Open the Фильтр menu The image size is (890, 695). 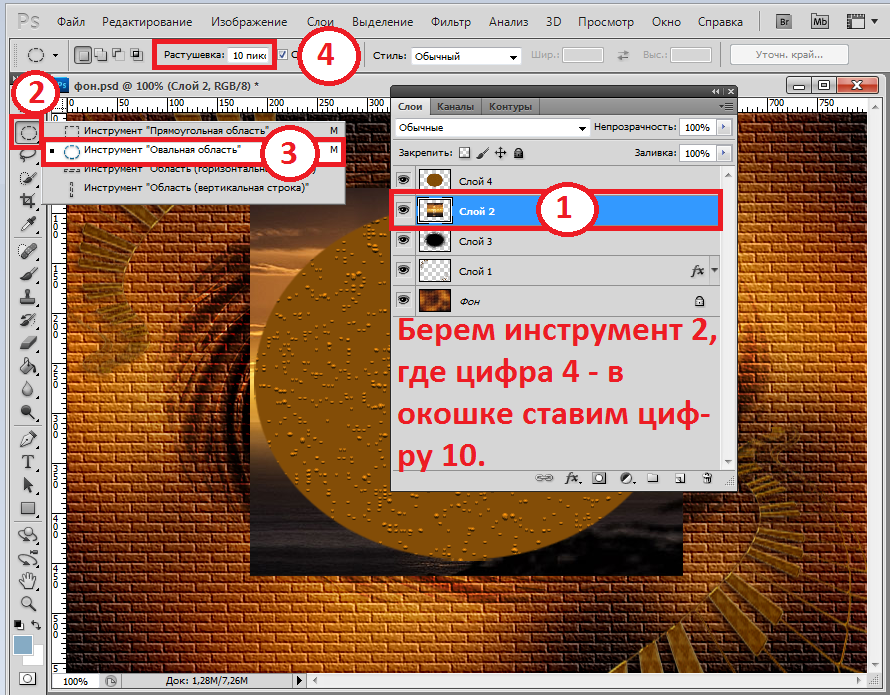(x=451, y=22)
